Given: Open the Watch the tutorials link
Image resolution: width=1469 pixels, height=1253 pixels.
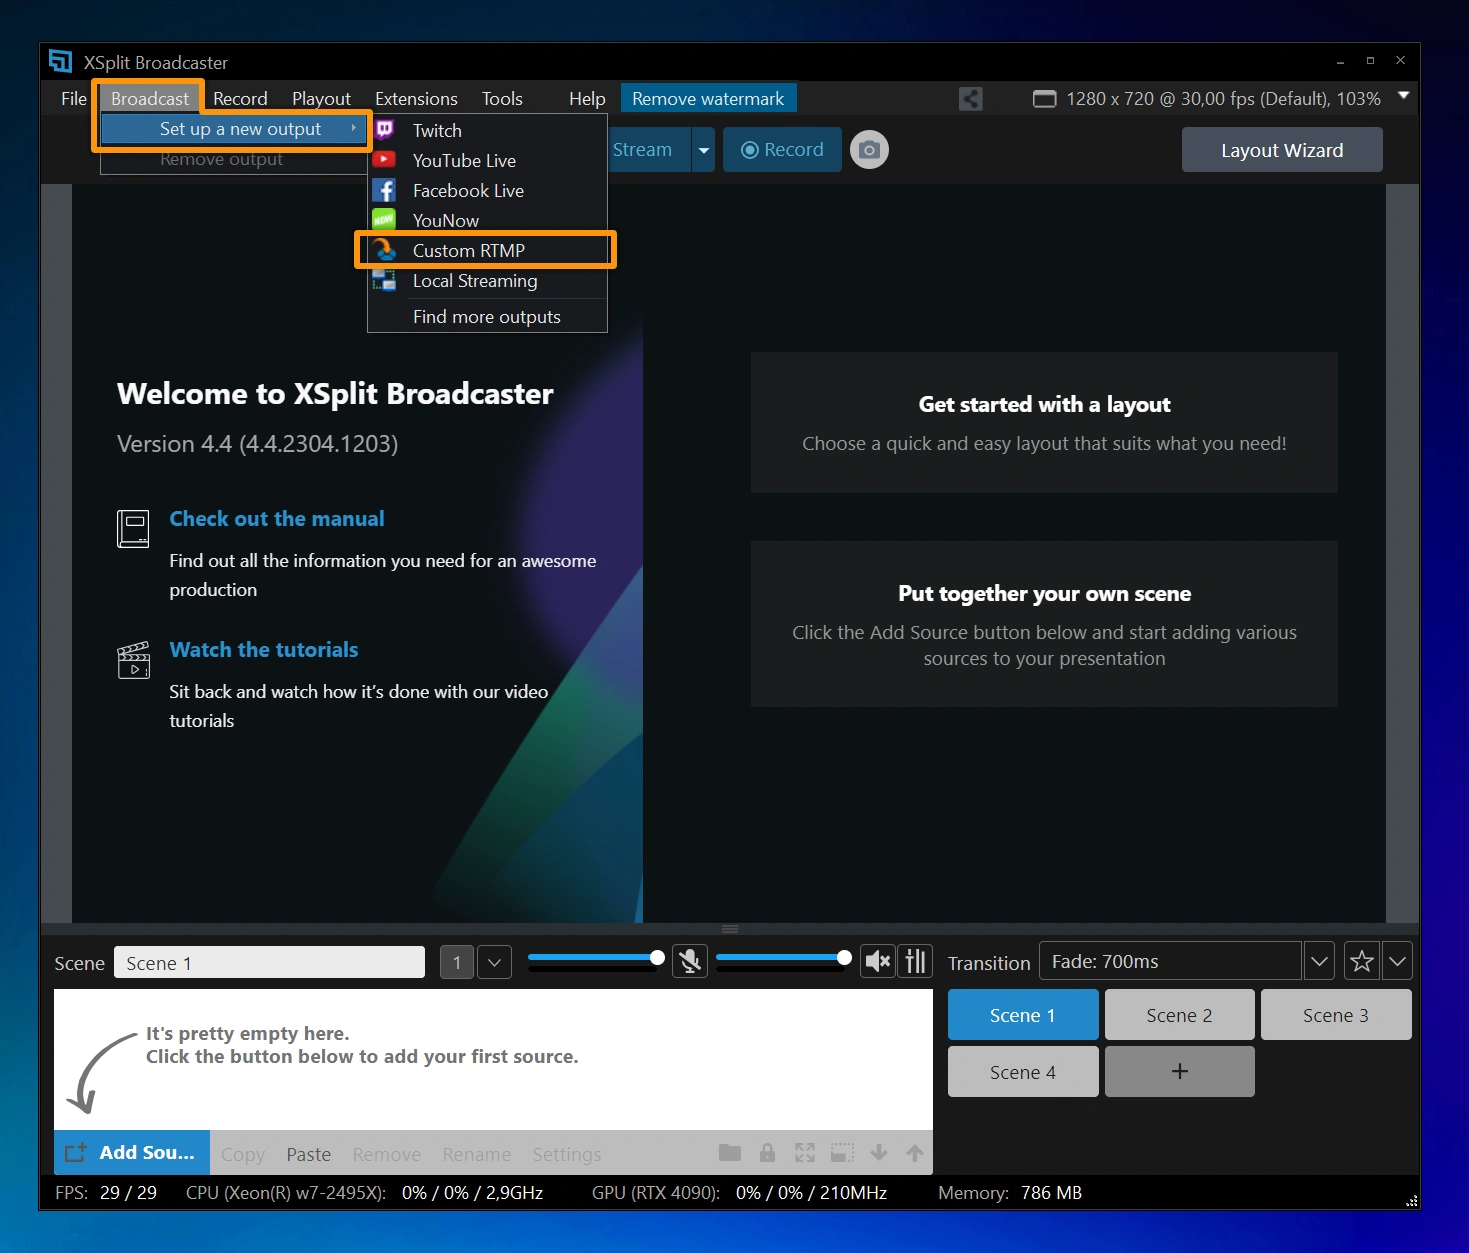Looking at the screenshot, I should pos(263,649).
